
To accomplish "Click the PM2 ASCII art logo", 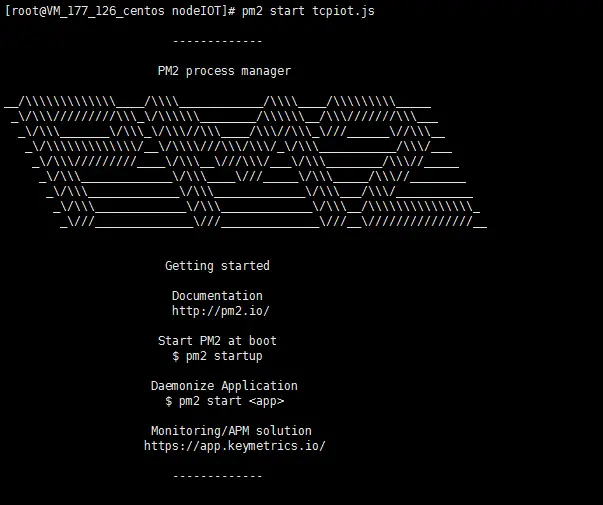I will point(246,162).
